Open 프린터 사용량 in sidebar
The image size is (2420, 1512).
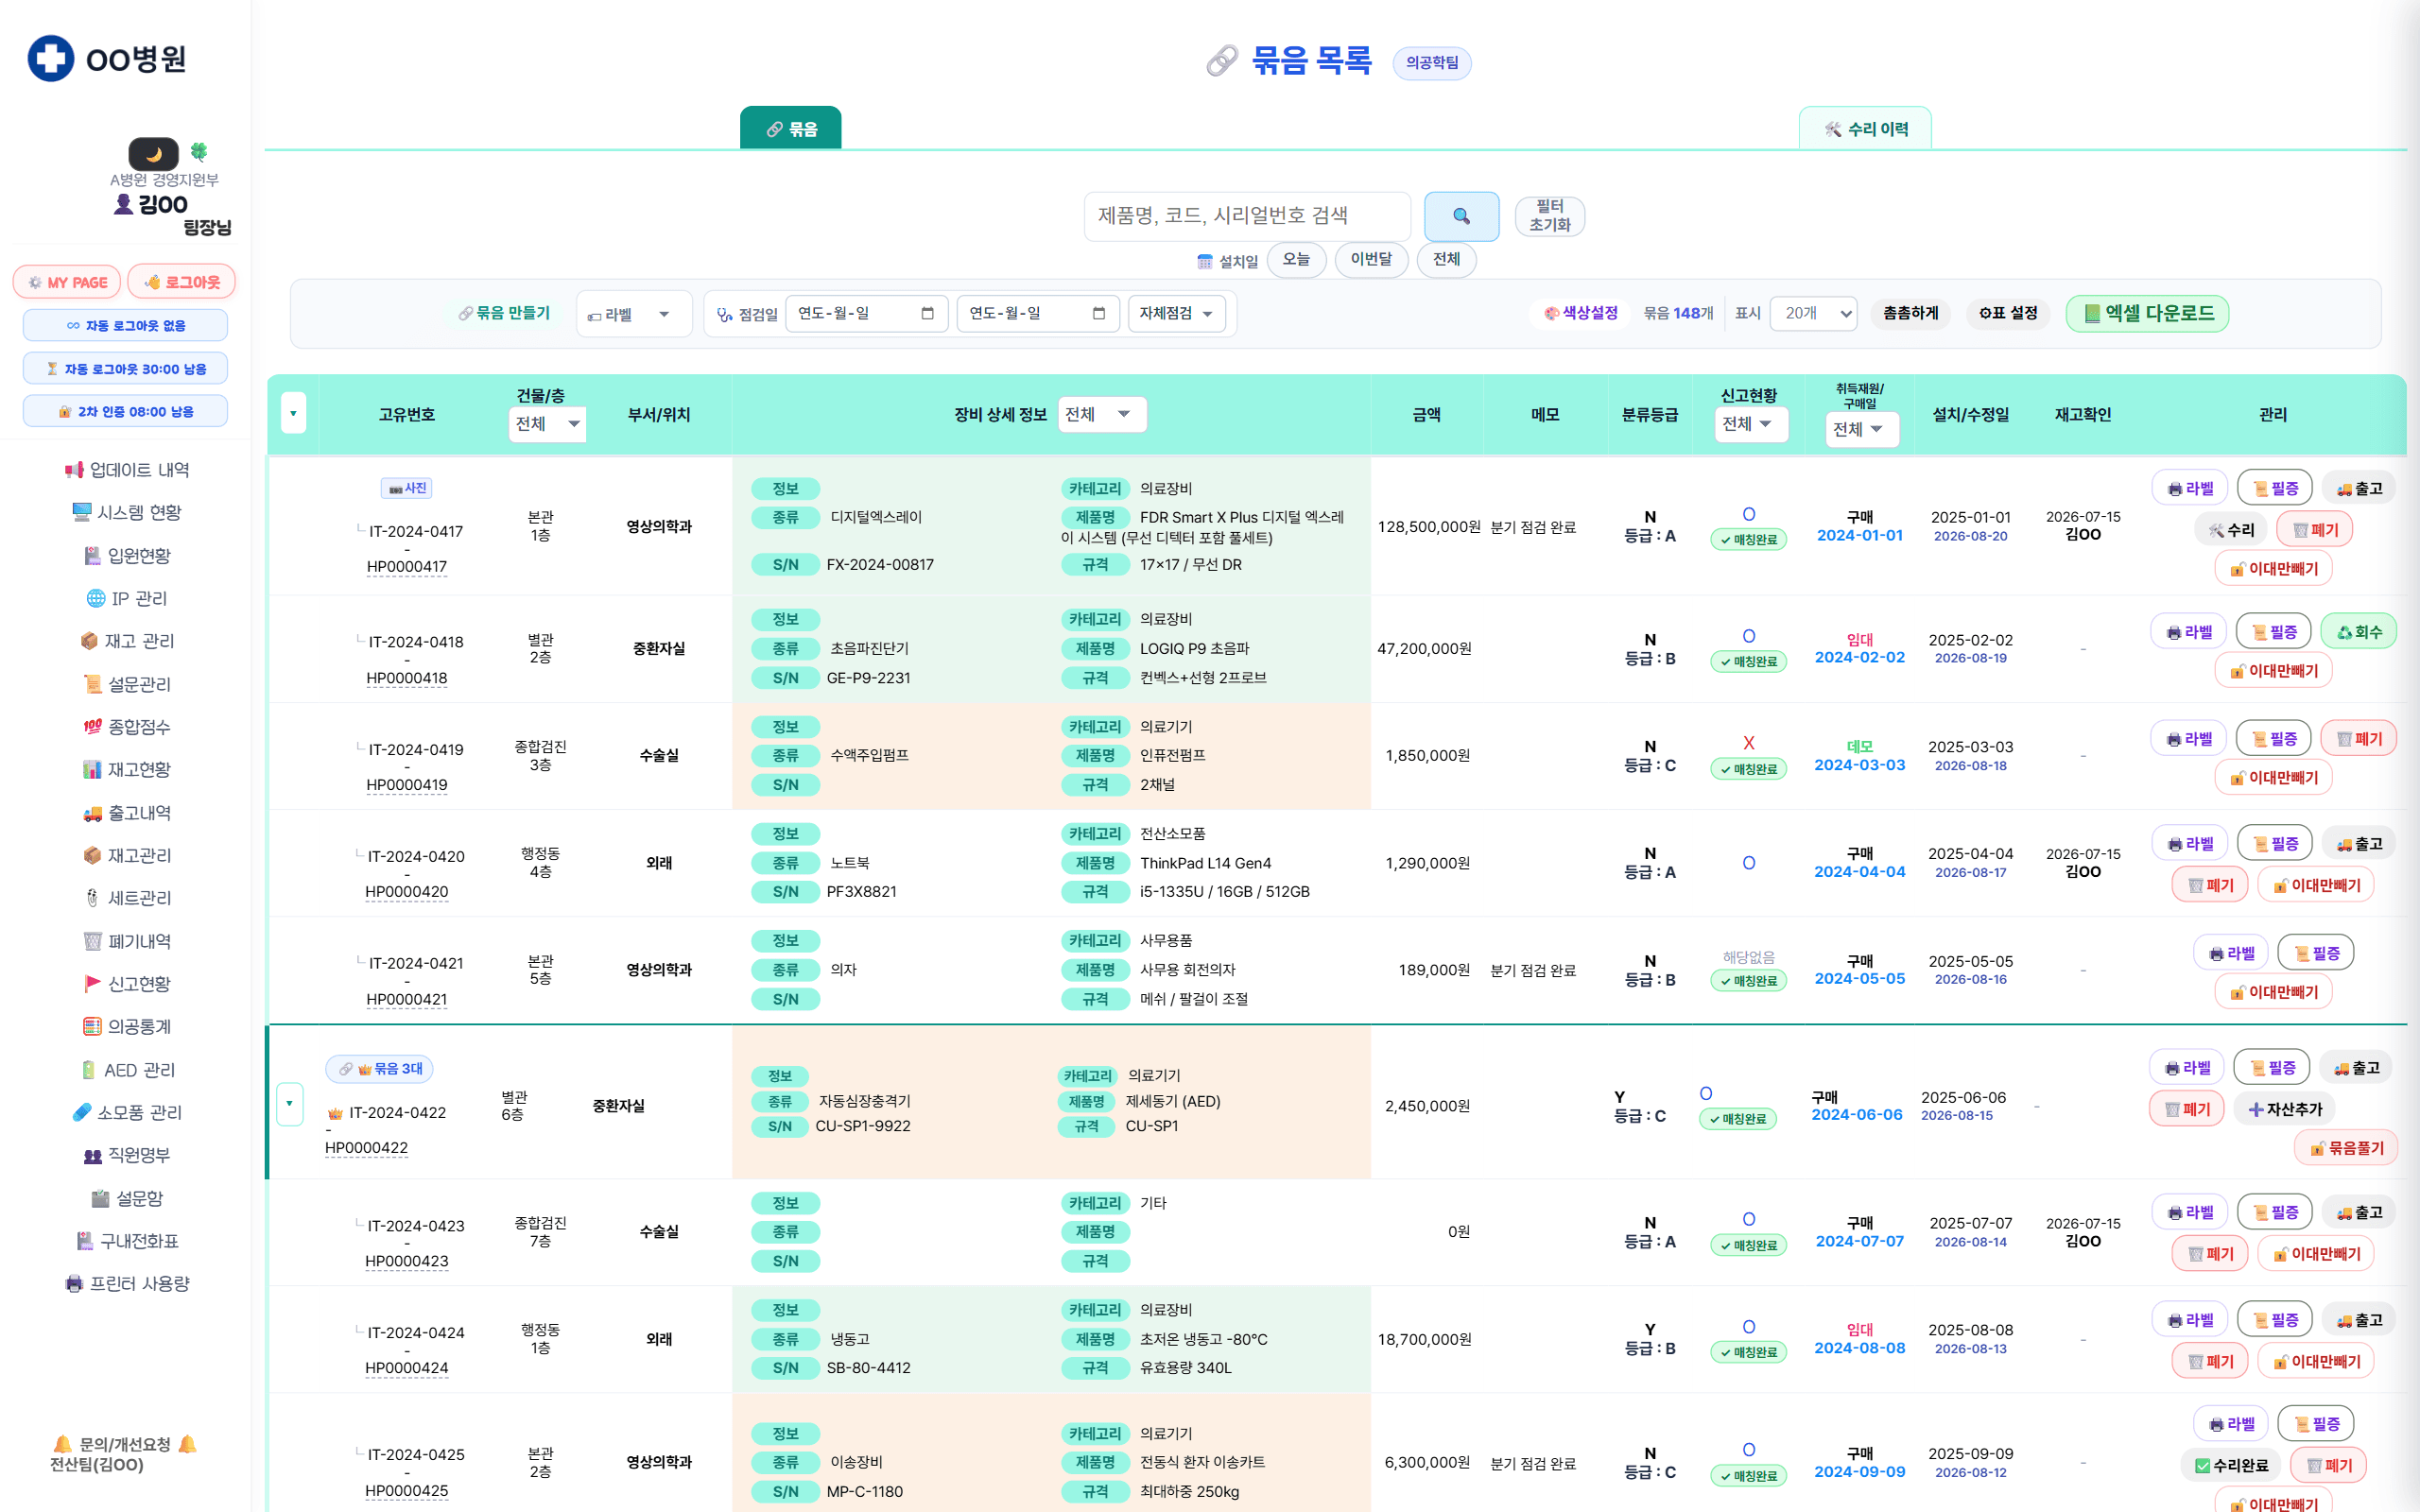click(x=128, y=1283)
